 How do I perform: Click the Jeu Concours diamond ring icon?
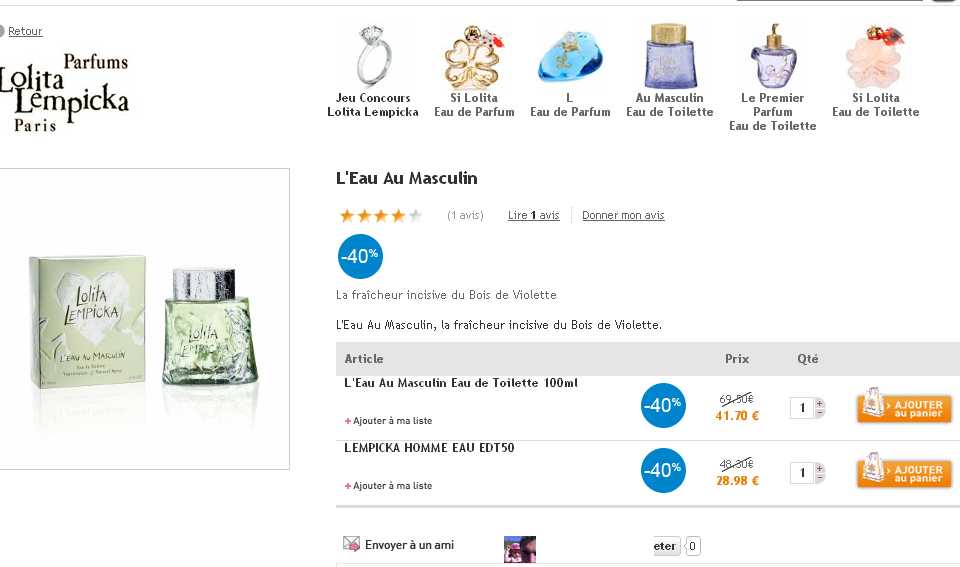click(x=373, y=54)
